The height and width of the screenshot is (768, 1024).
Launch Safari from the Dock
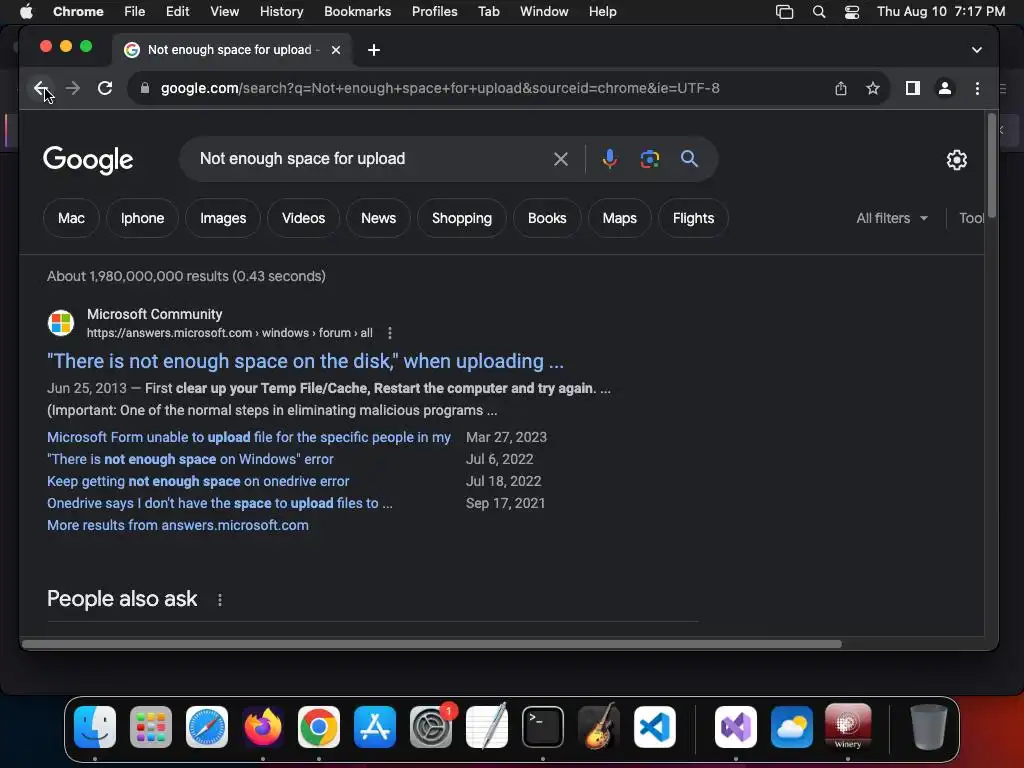pos(207,726)
